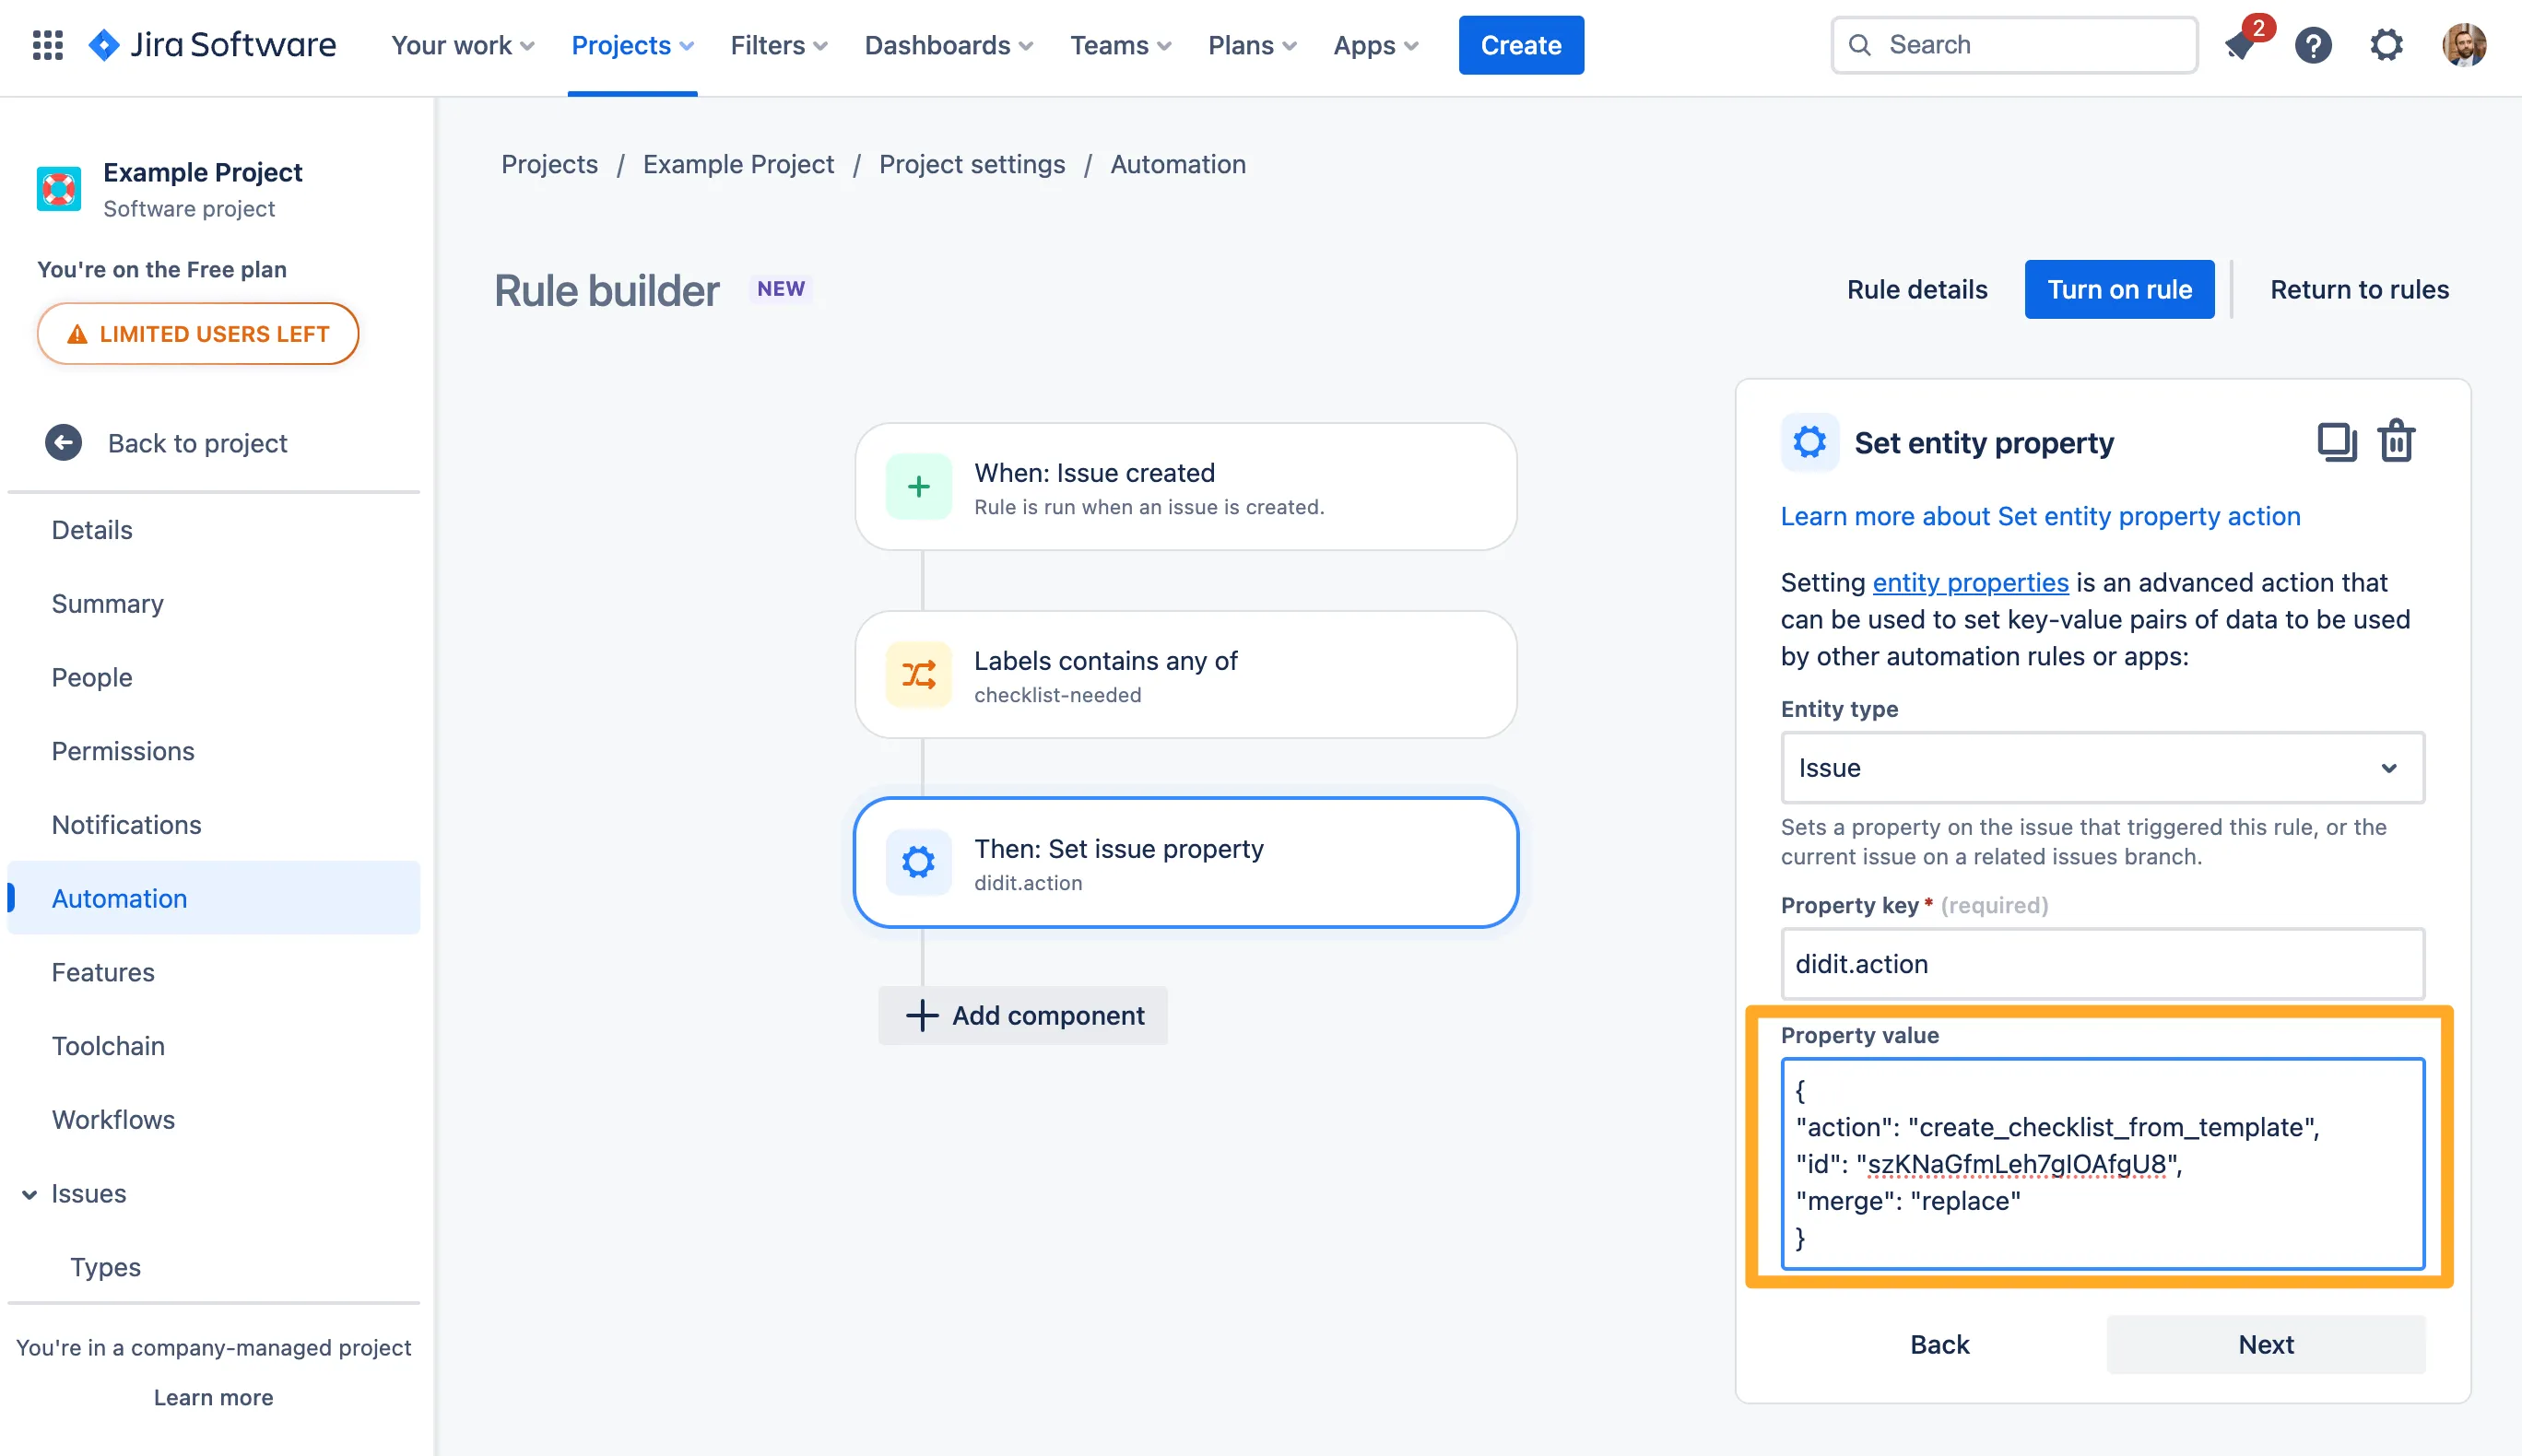The image size is (2522, 1456).
Task: Open the Apps dropdown menu
Action: (x=1375, y=45)
